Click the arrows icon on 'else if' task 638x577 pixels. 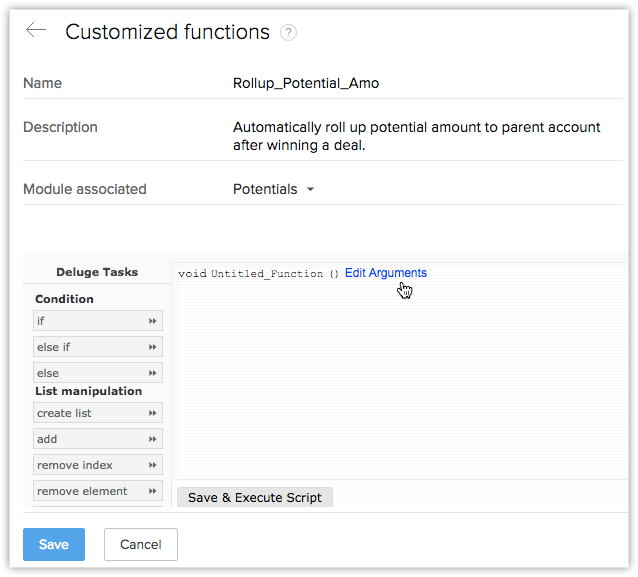pyautogui.click(x=153, y=347)
